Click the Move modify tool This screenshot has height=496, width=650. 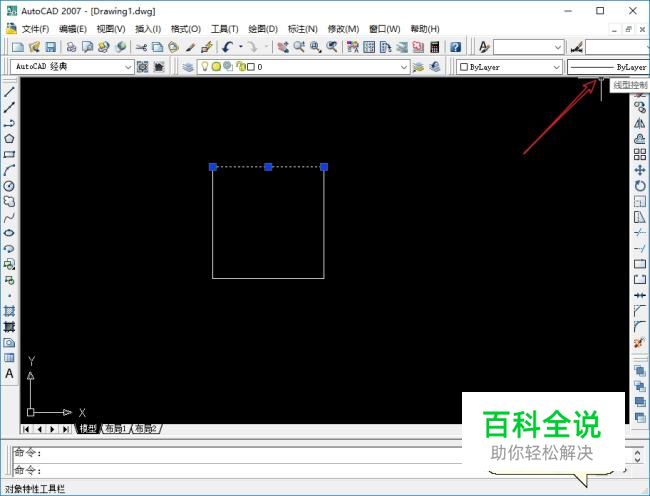tap(640, 170)
